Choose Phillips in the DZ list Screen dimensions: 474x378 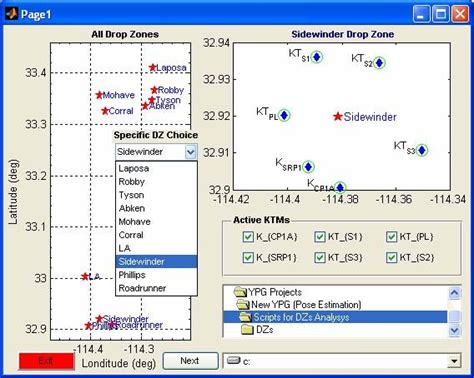pyautogui.click(x=156, y=275)
